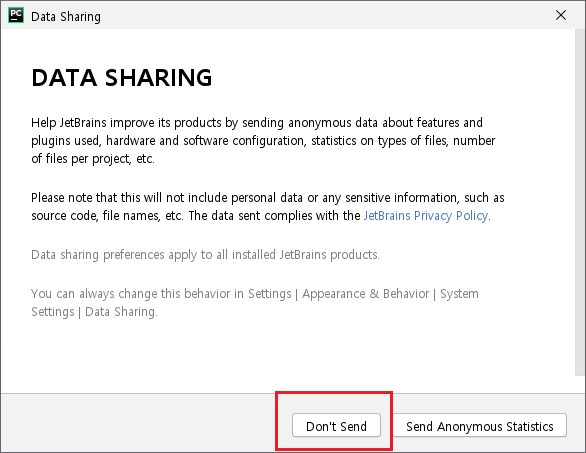Image resolution: width=586 pixels, height=453 pixels.
Task: Click the 'You can always change this behavior' text
Action: [255, 303]
